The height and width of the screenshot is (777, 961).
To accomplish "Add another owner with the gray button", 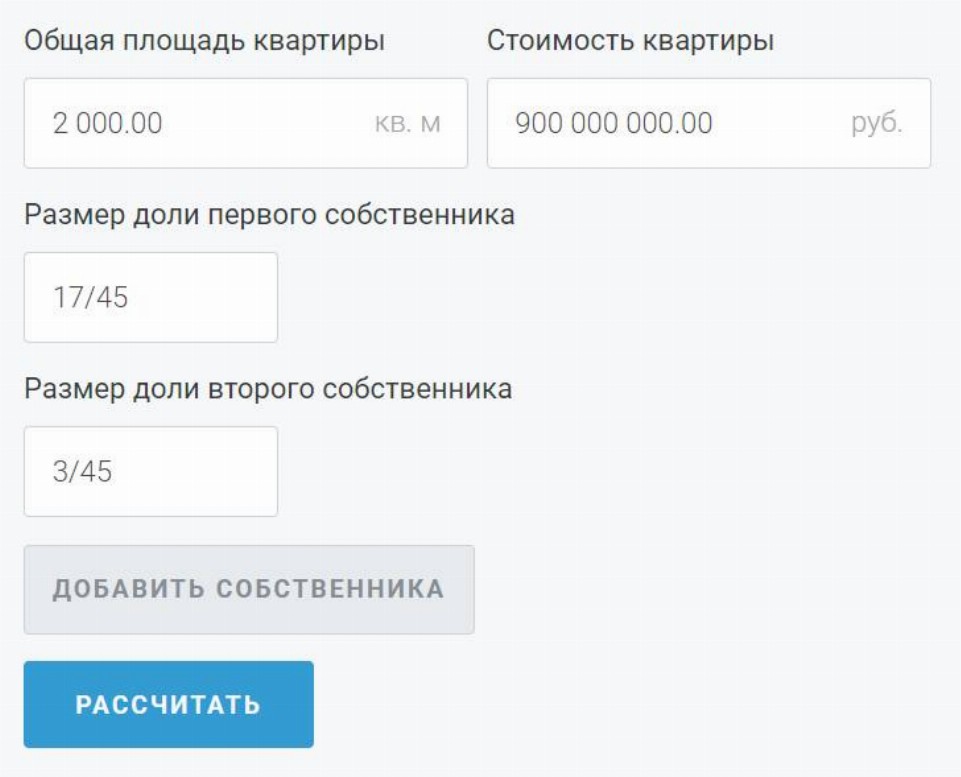I will [x=249, y=589].
